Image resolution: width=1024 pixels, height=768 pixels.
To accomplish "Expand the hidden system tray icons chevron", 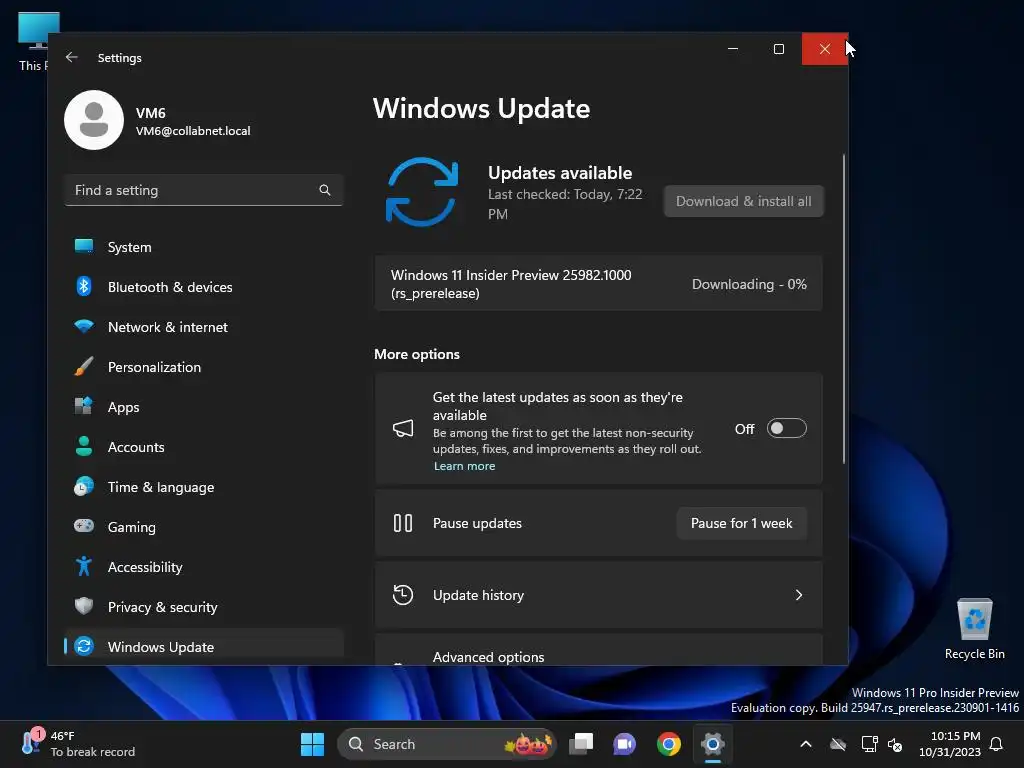I will (806, 744).
